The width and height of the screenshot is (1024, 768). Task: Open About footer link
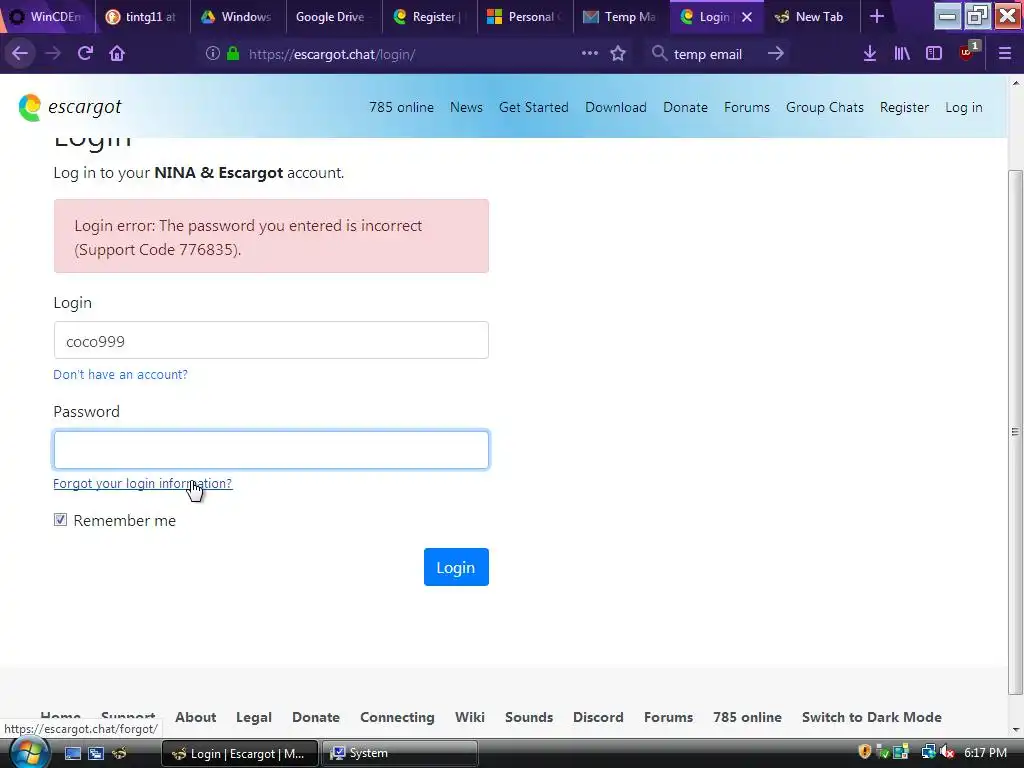tap(195, 717)
